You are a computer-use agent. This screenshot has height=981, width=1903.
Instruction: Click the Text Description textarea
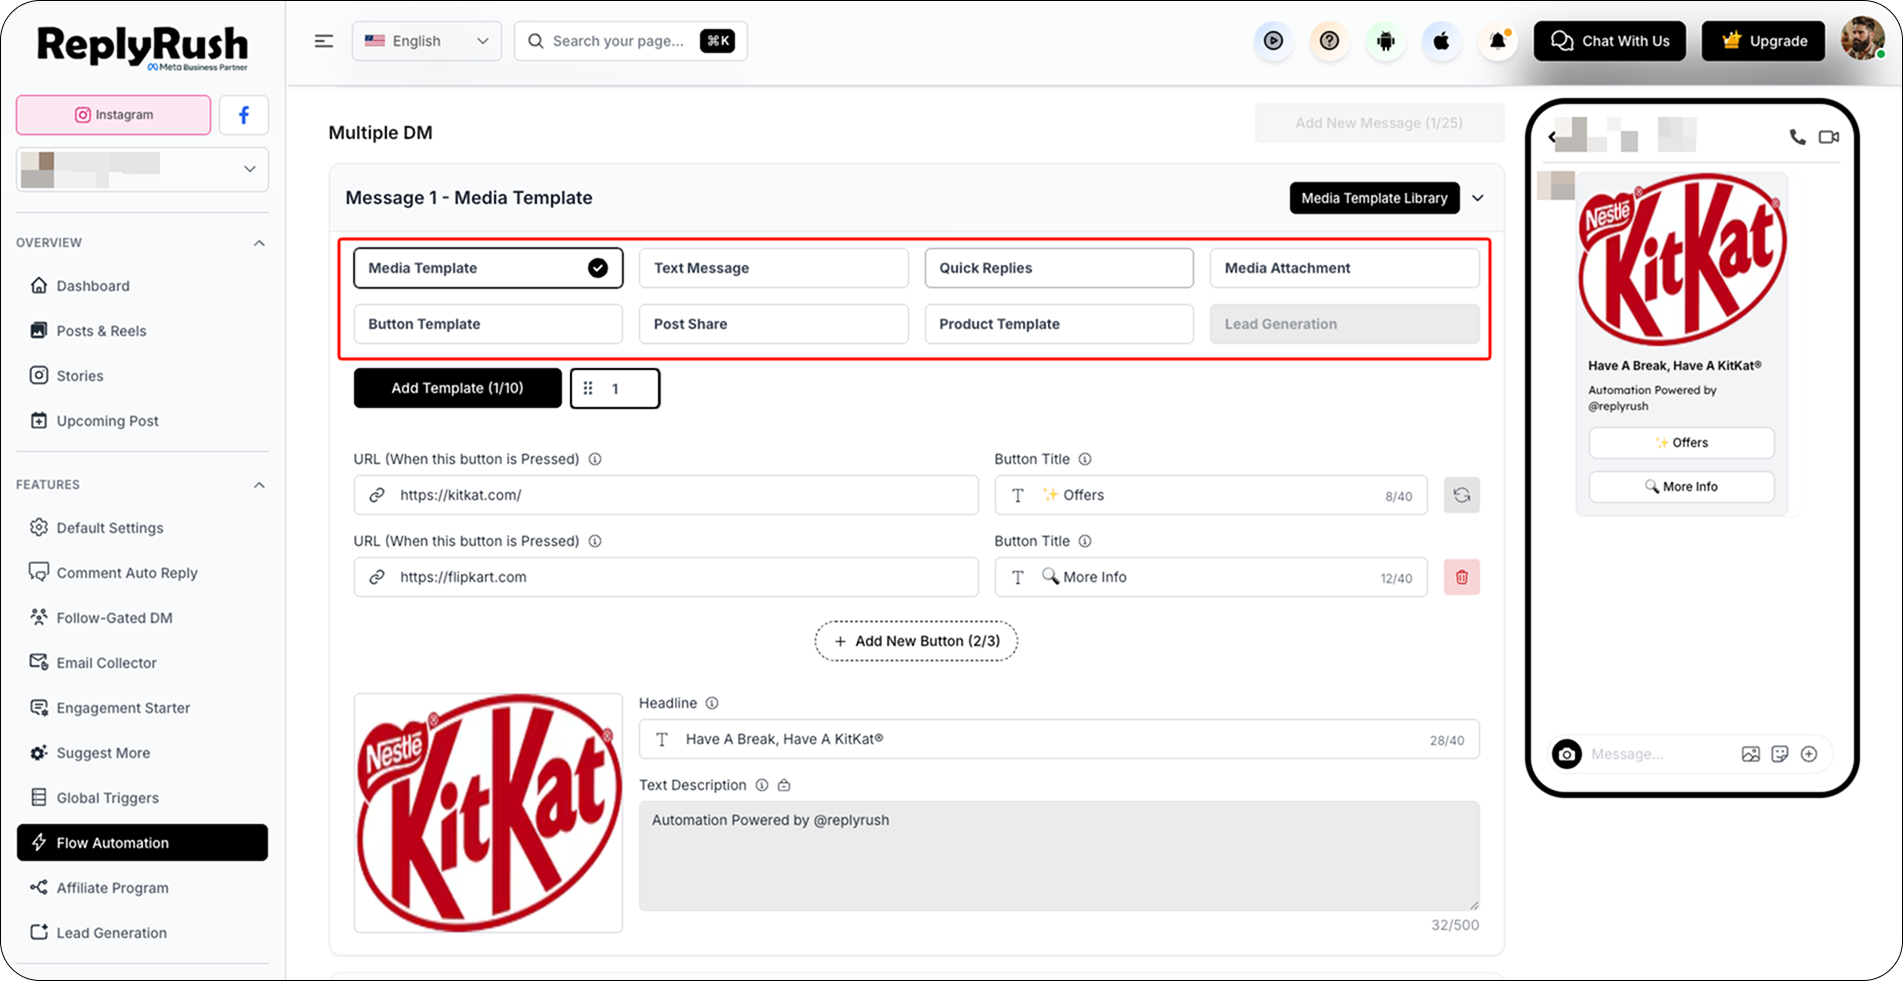click(1059, 856)
